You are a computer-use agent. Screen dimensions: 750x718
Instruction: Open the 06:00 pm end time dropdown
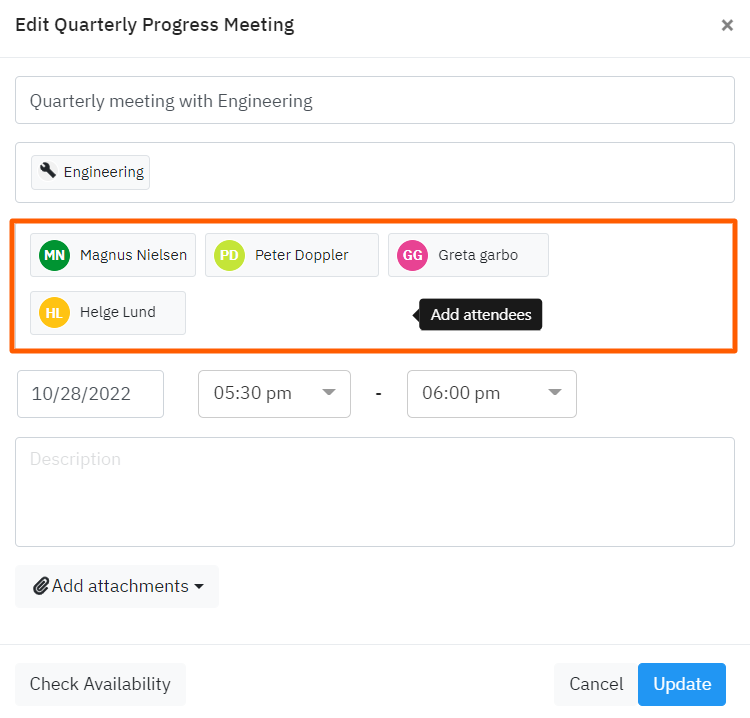(491, 393)
